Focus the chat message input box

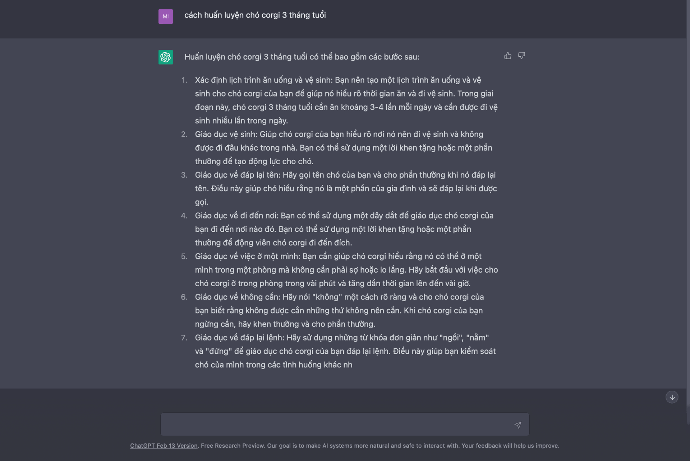coord(340,424)
